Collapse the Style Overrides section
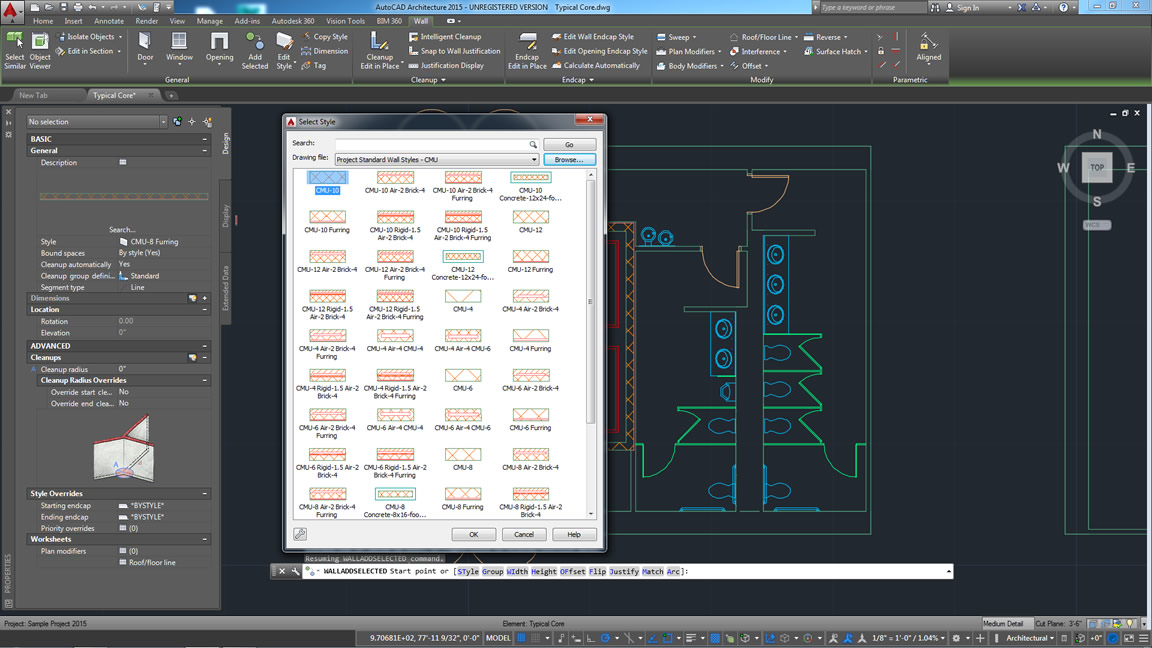Screen dimensions: 1152x648 point(205,494)
